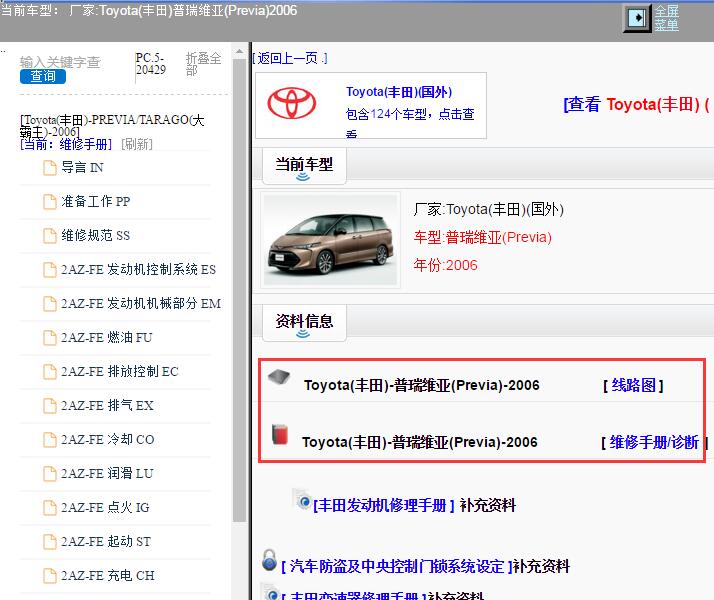714x600 pixels.
Task: Select 准备工作 PP tree entry
Action: (96, 201)
